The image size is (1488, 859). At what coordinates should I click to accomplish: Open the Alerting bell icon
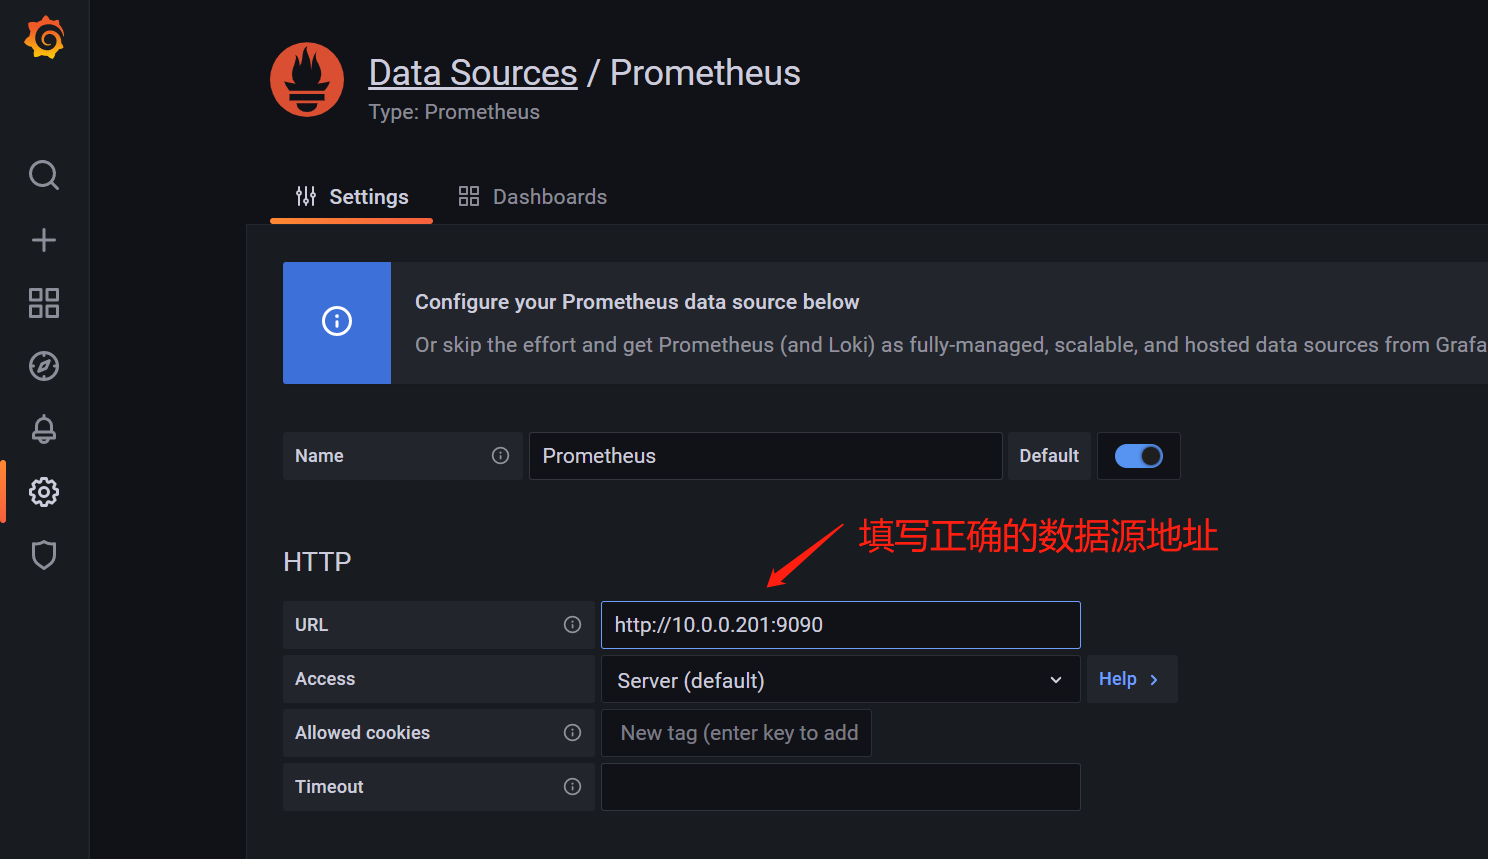point(44,429)
